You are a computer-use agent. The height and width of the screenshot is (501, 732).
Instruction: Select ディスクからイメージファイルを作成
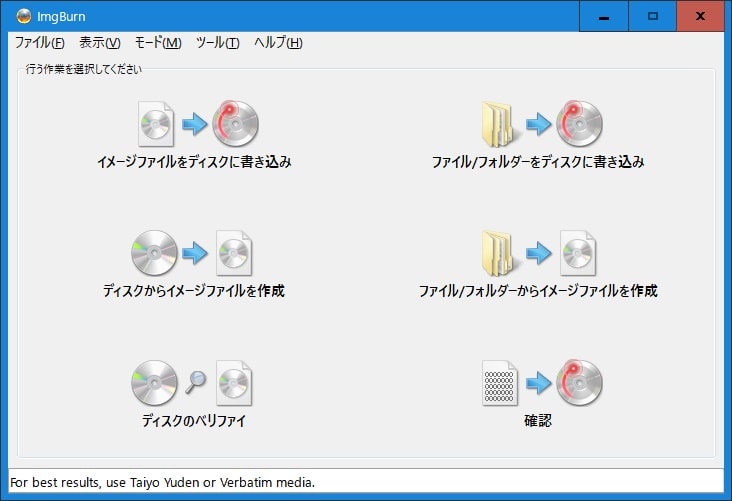(x=194, y=291)
